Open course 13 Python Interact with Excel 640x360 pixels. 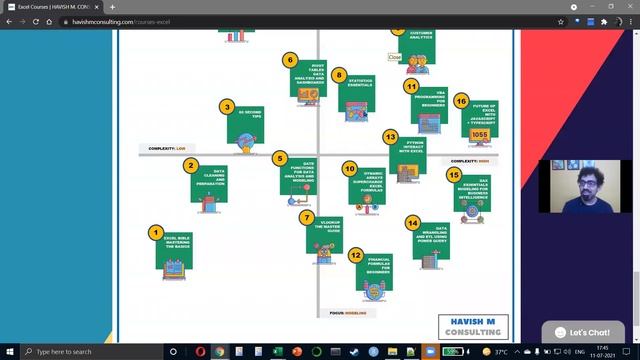tap(408, 156)
